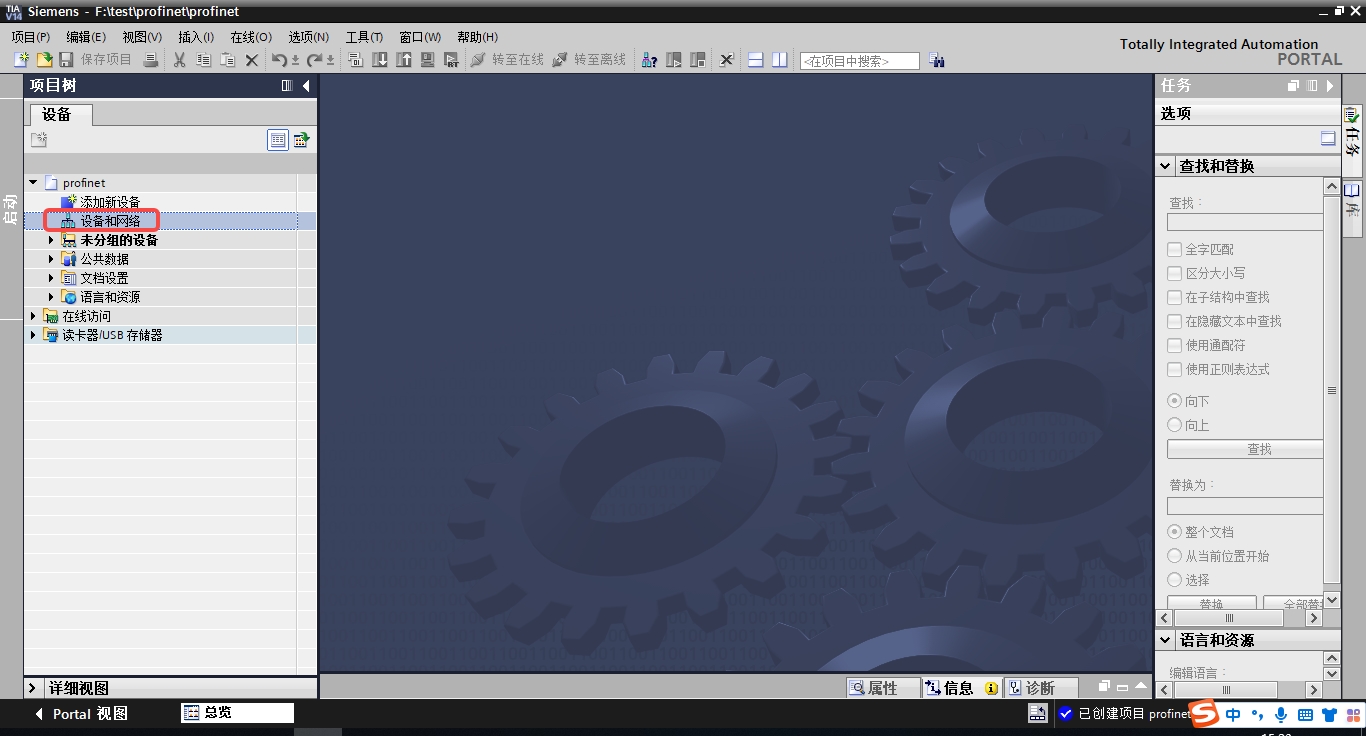Click the 转至离线 button
The image size is (1366, 736).
589,60
